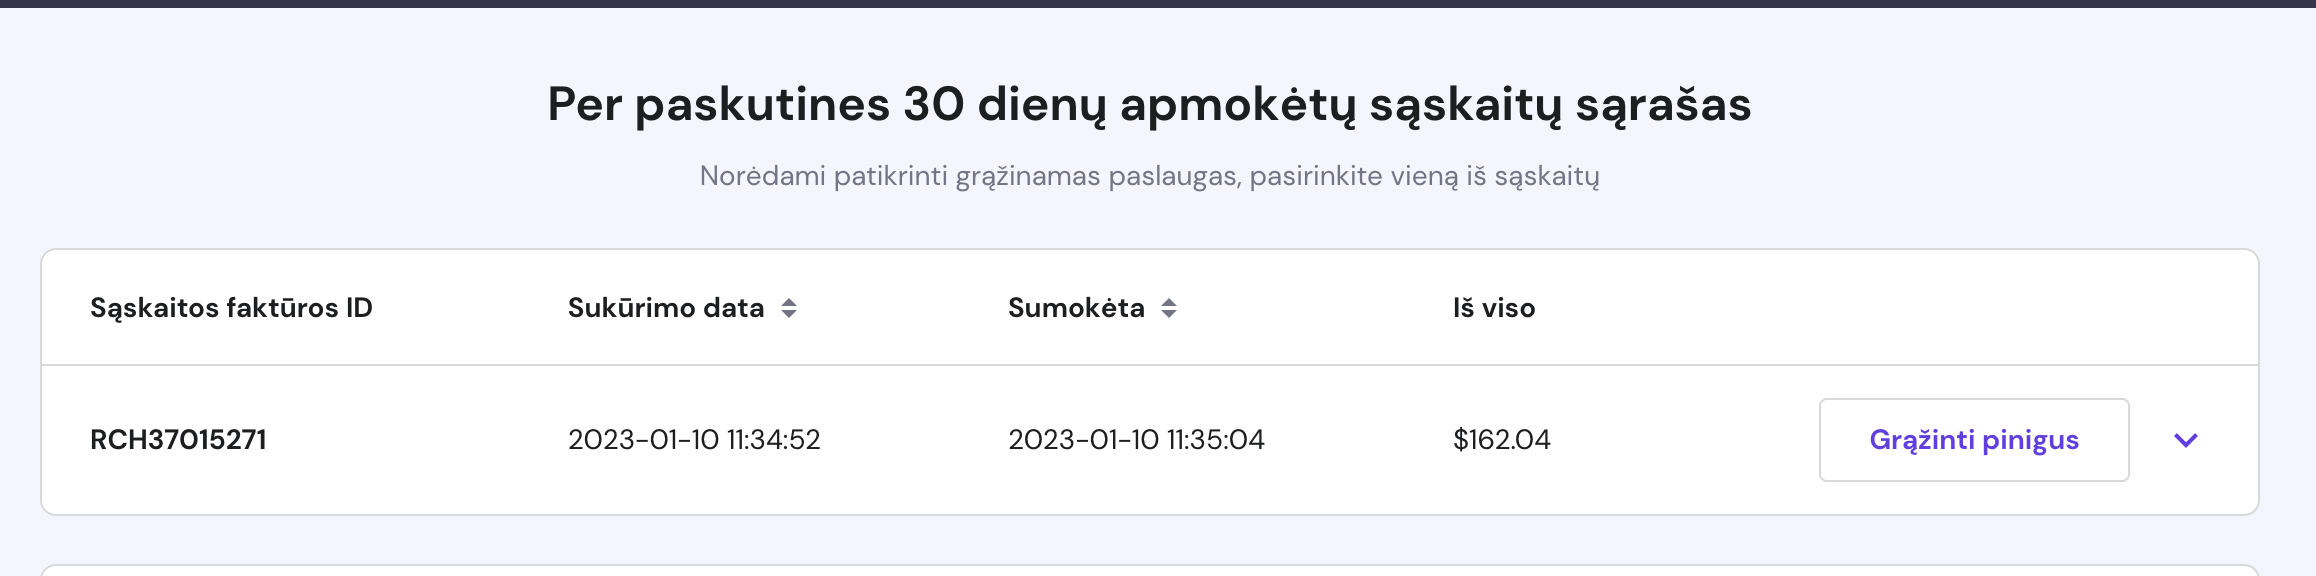Click the descending sort arrow beside Sumokėta

[x=1169, y=315]
